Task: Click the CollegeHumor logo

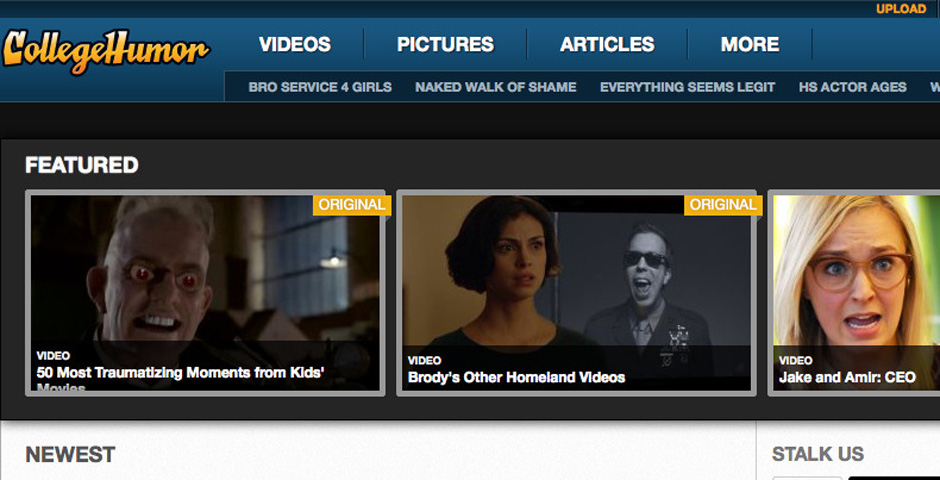Action: [x=106, y=52]
